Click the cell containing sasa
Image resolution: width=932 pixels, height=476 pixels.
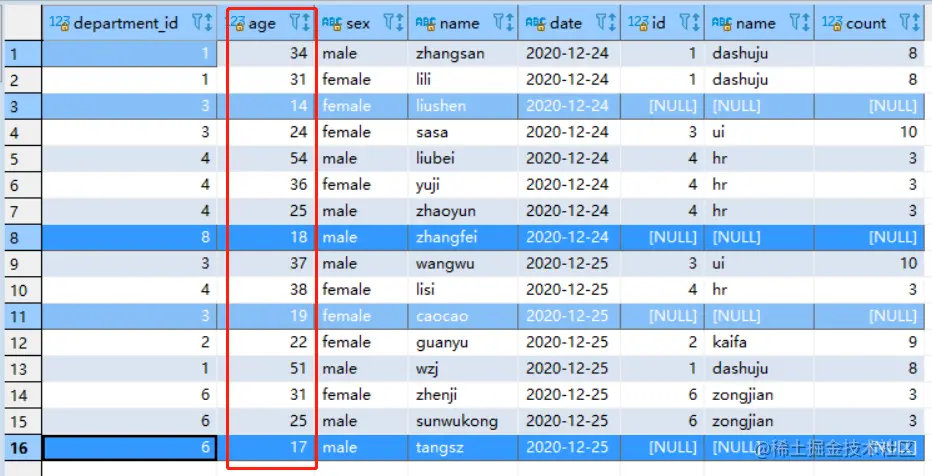[463, 133]
